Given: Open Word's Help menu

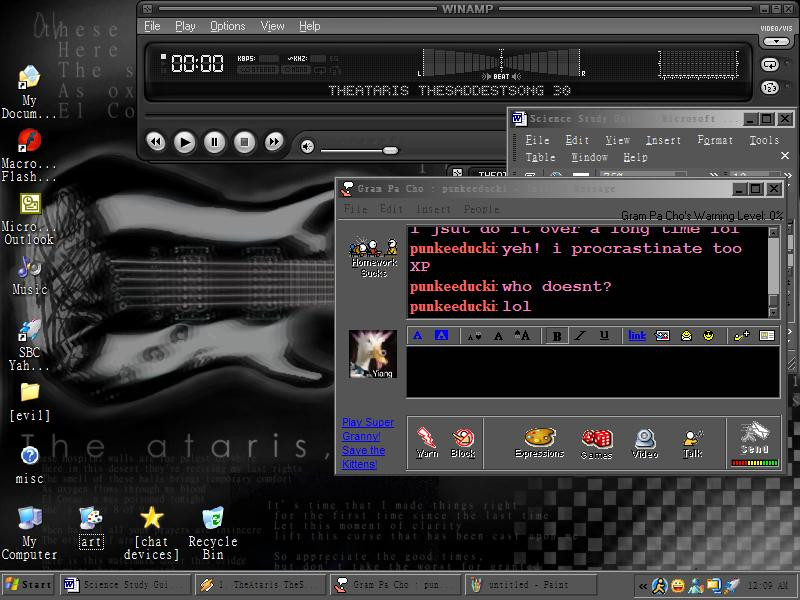Looking at the screenshot, I should click(x=635, y=158).
